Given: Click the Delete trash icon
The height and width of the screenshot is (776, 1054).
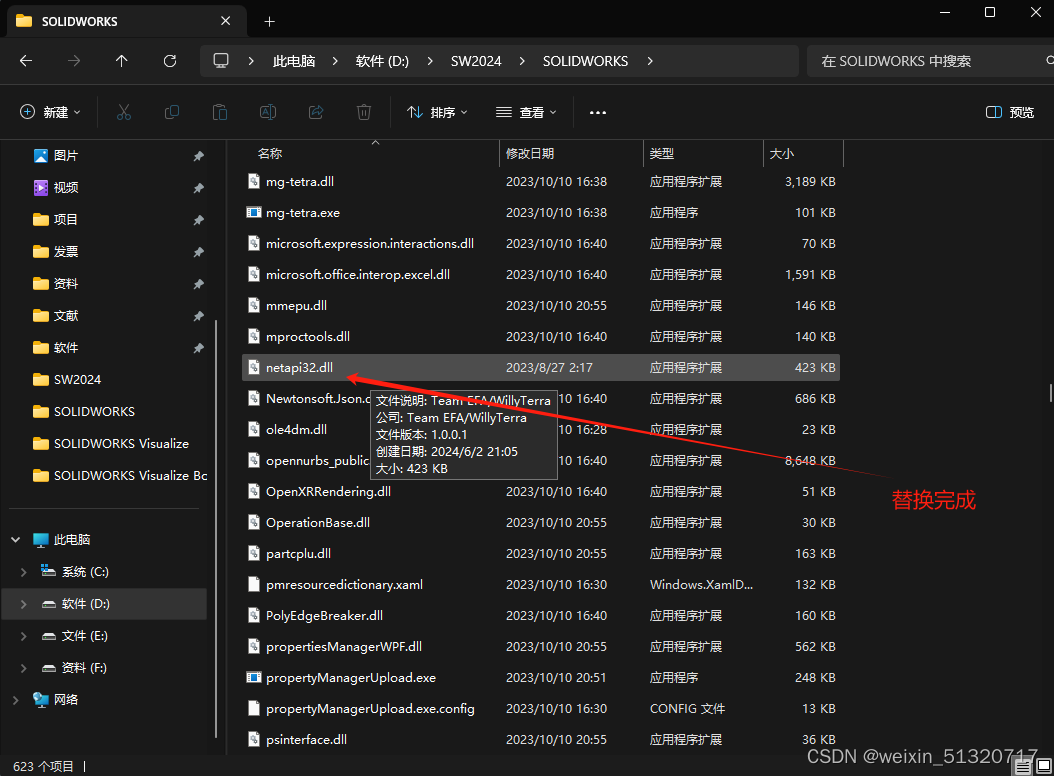Looking at the screenshot, I should point(364,112).
